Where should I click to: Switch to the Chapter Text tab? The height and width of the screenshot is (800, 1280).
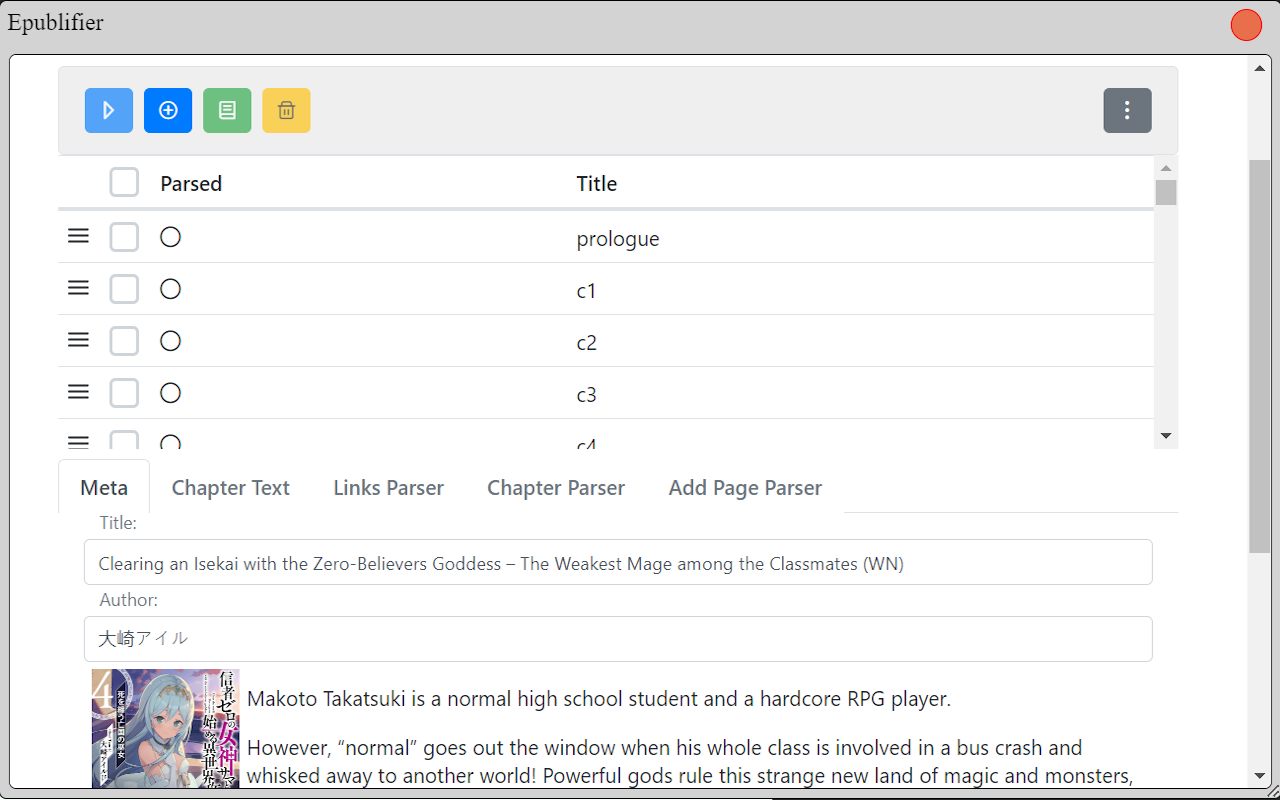pyautogui.click(x=230, y=488)
